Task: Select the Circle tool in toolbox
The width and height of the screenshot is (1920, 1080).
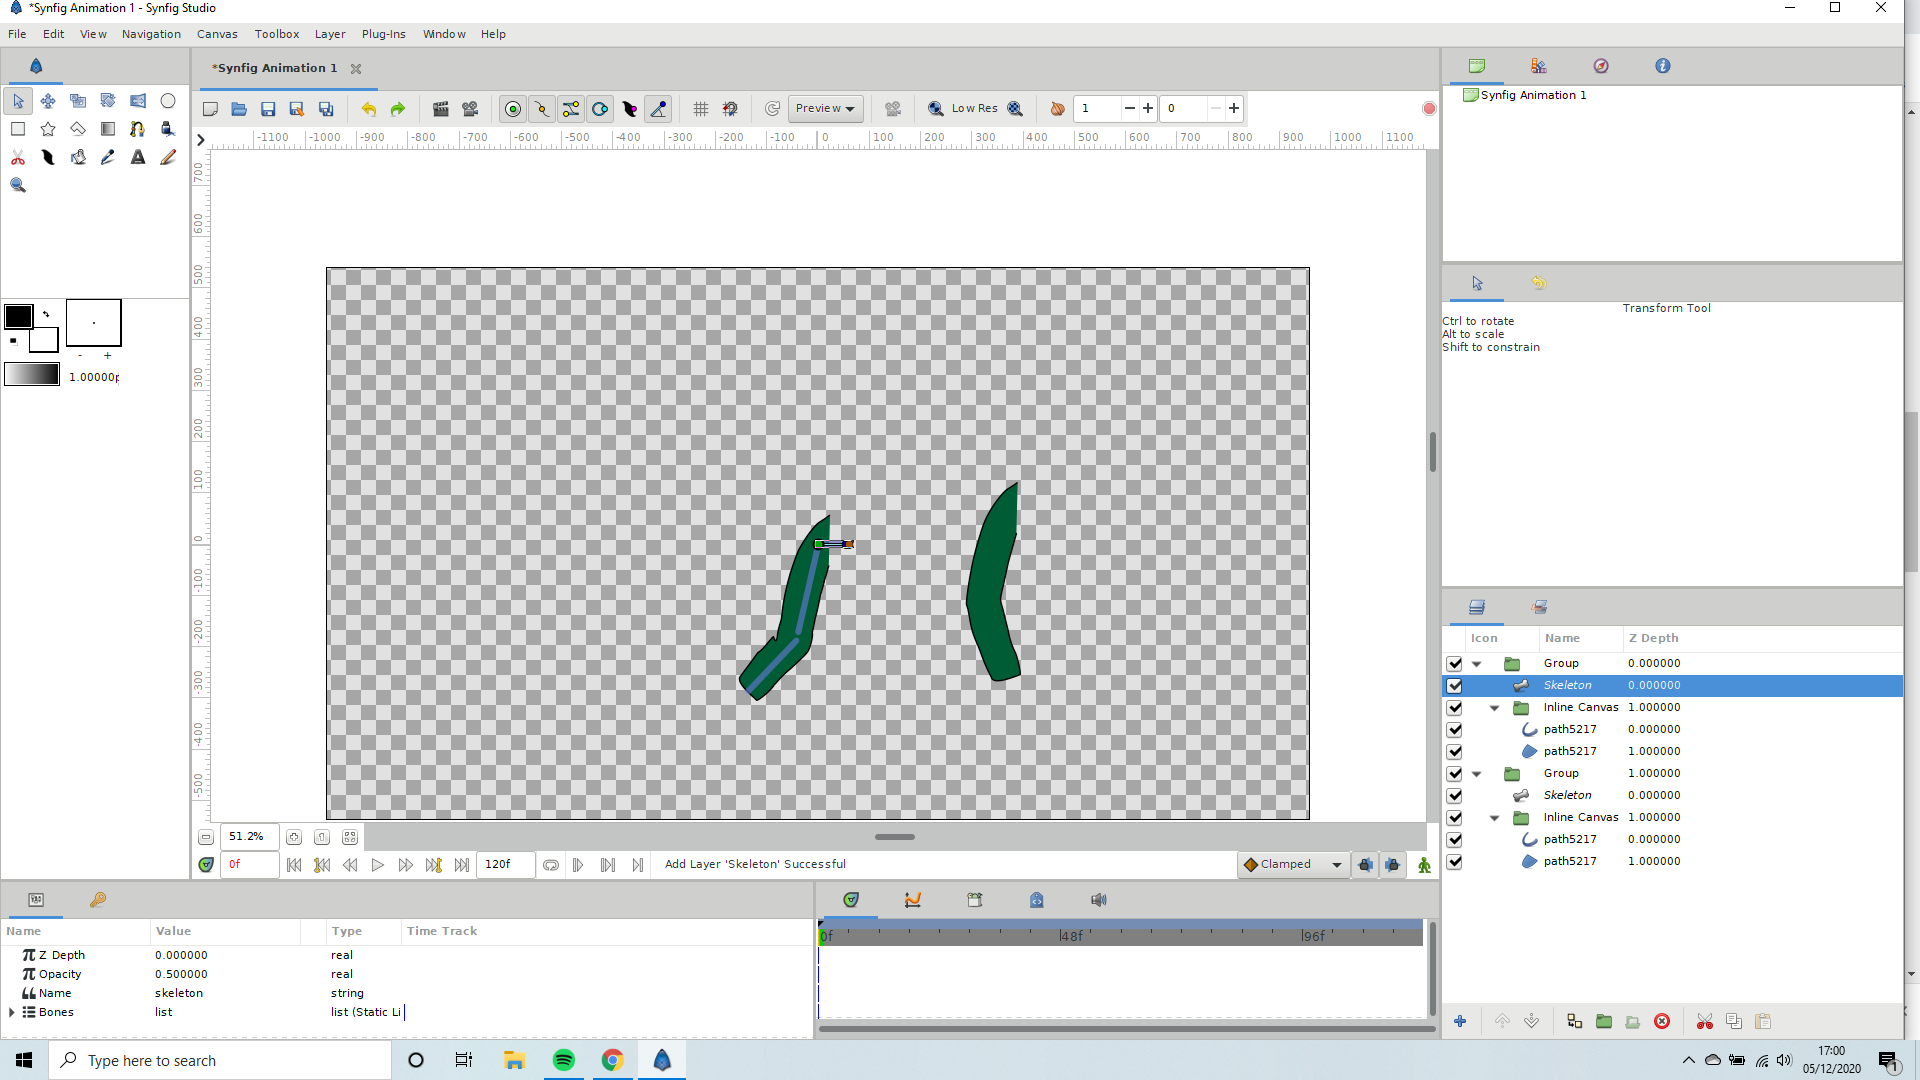Action: [168, 101]
